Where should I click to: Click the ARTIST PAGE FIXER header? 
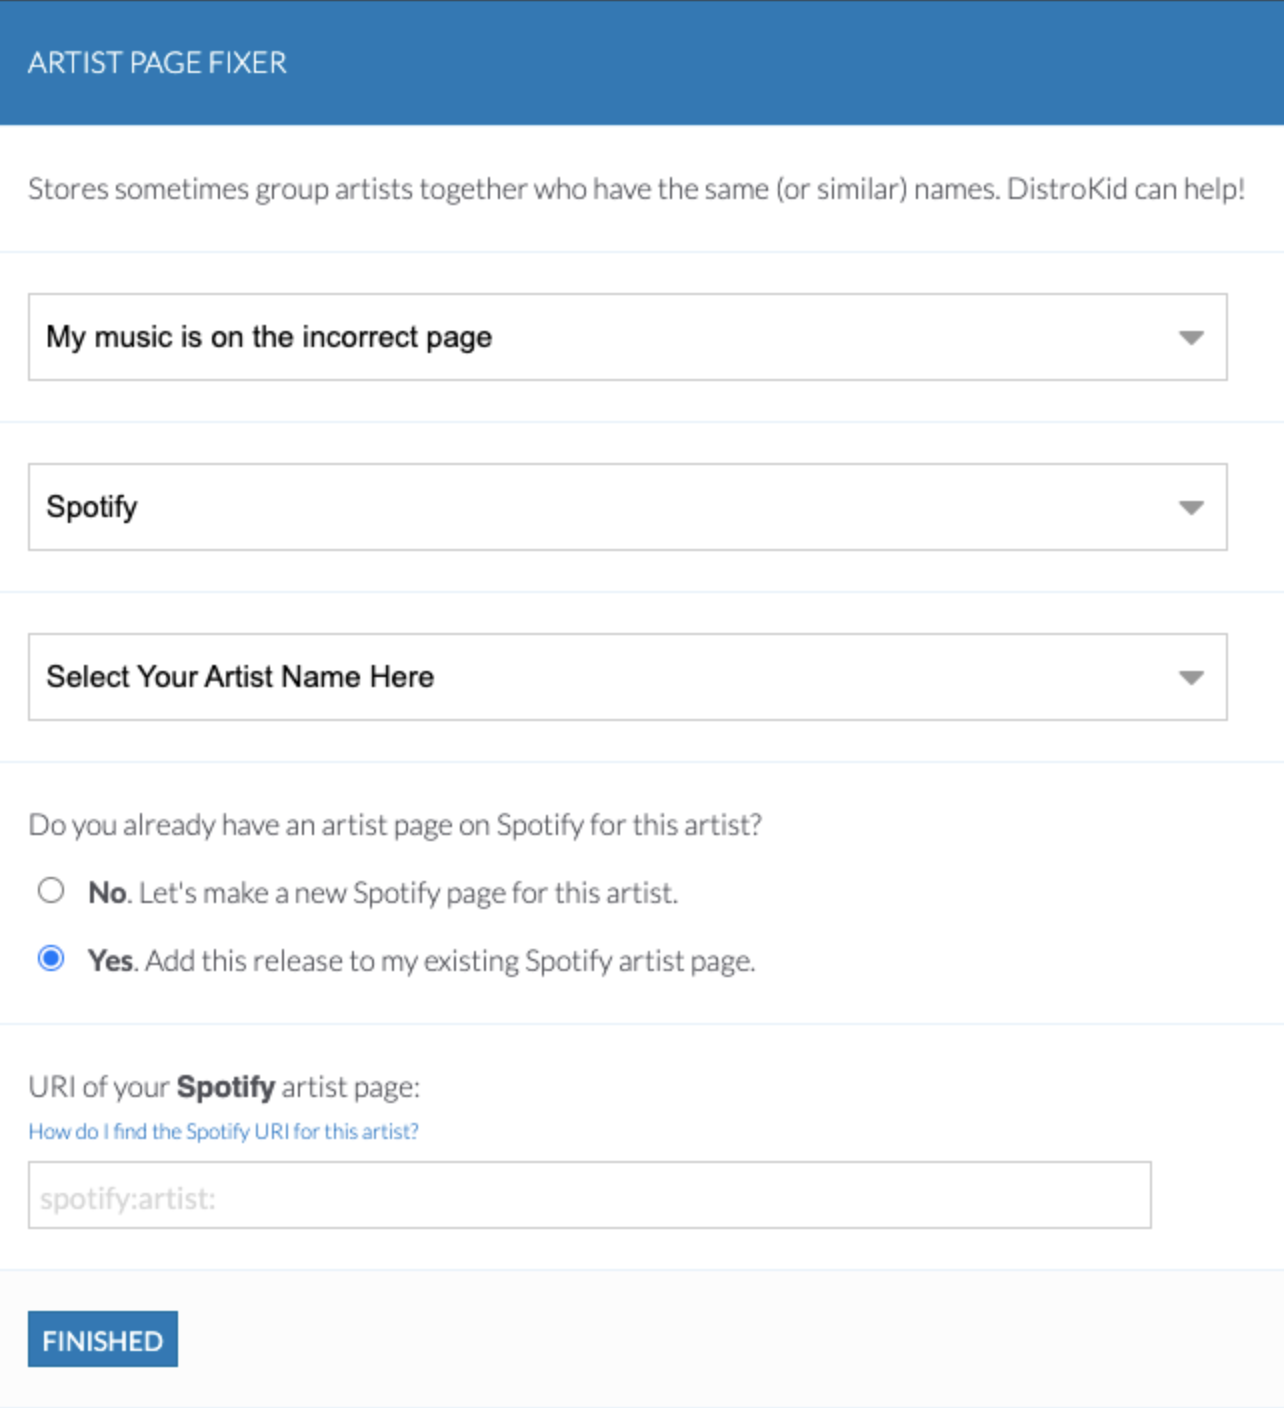(x=158, y=62)
